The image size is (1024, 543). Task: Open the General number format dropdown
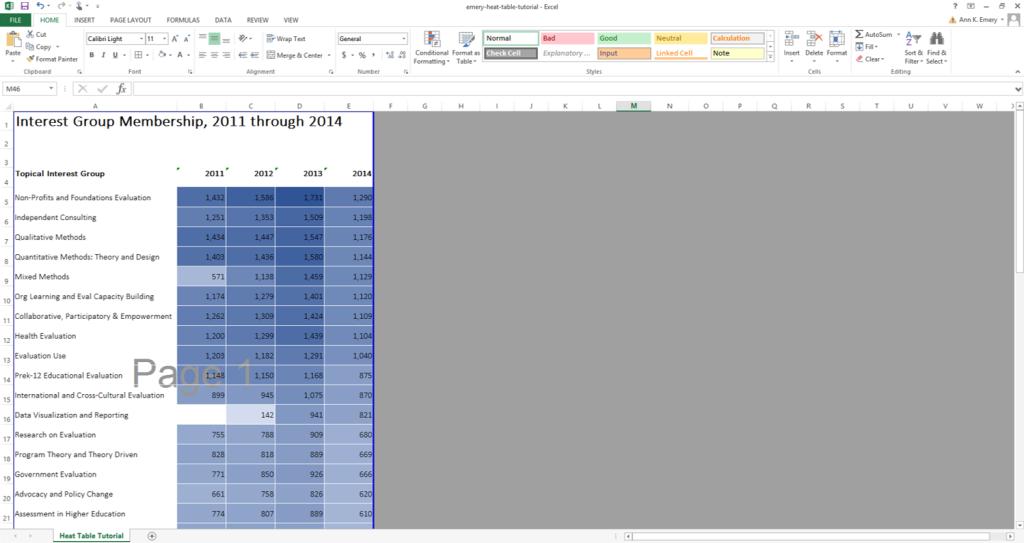coord(404,39)
